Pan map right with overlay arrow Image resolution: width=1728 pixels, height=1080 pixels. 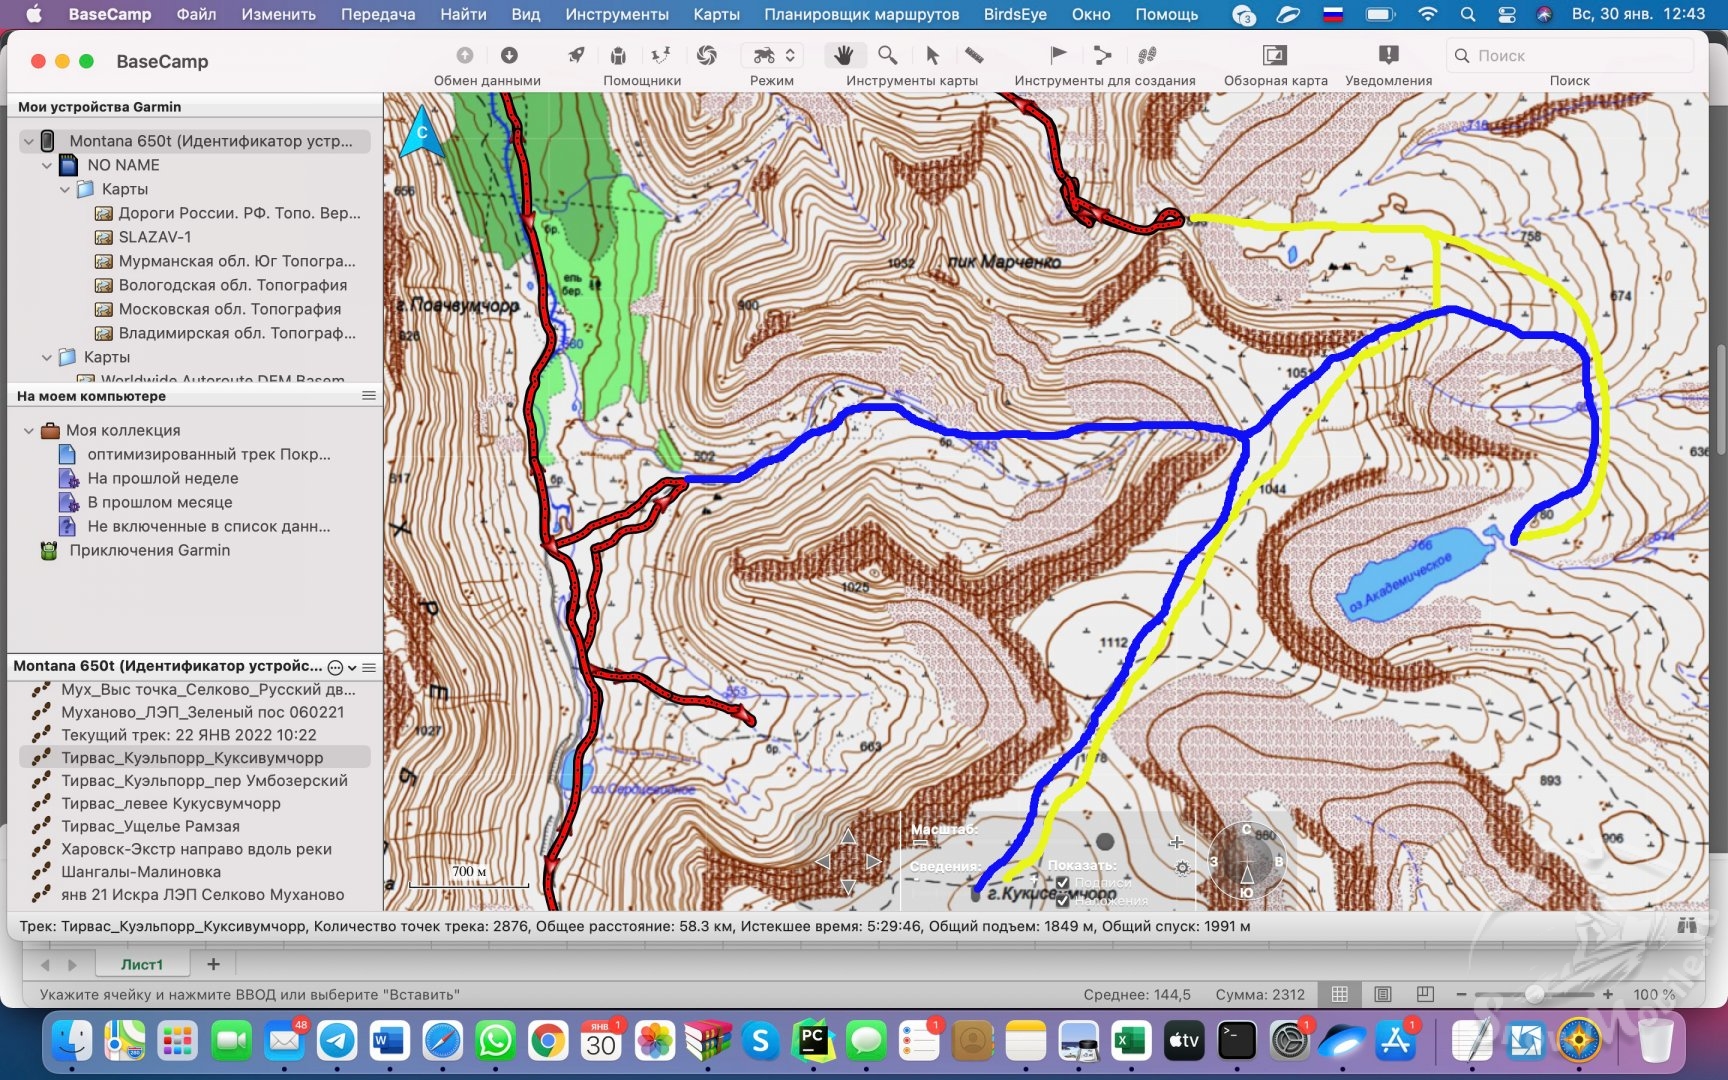click(873, 861)
